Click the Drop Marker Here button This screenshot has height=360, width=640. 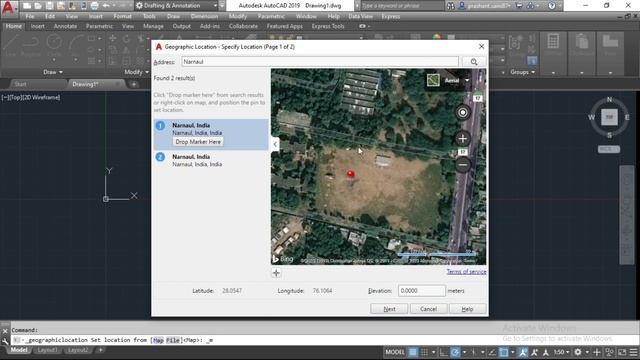198,142
